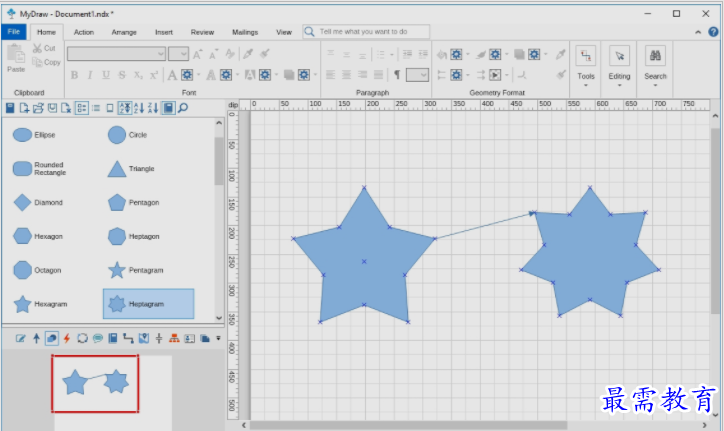
Task: Pick the Rounded Rectangle shape
Action: (40, 169)
